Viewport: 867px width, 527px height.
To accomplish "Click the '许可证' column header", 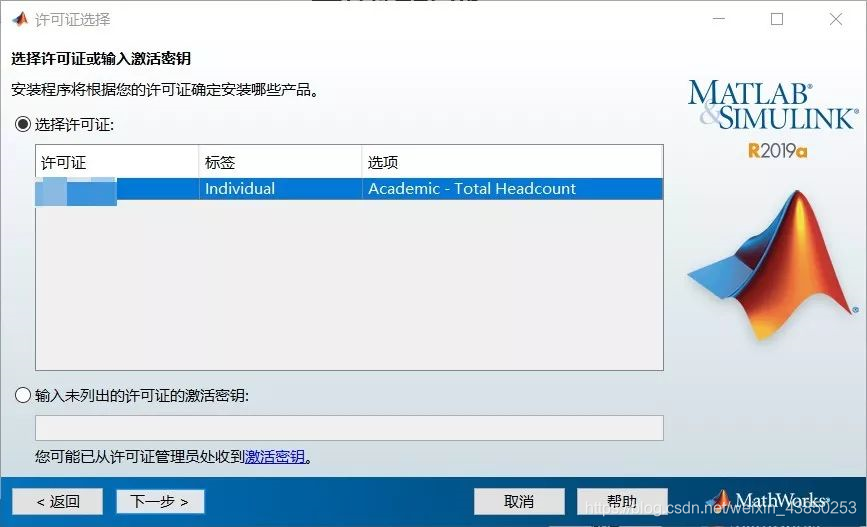I will (x=117, y=162).
